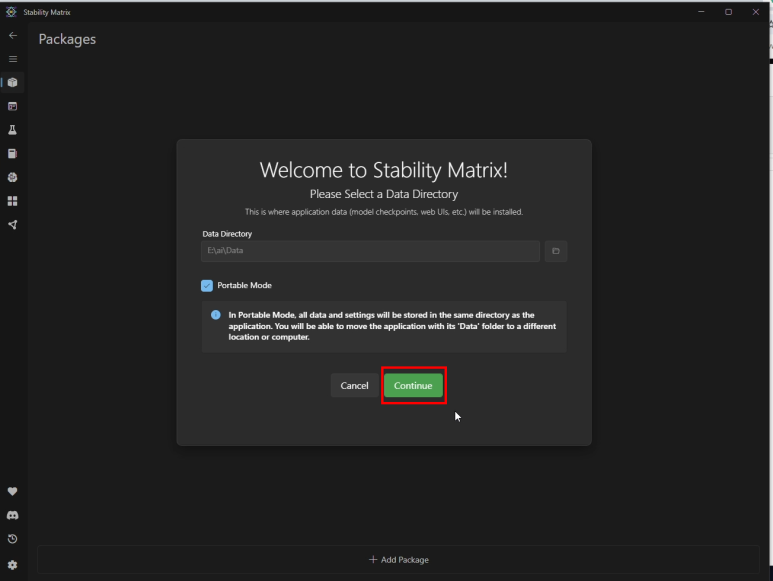
Task: Click the 'Data Directory' label
Action: pyautogui.click(x=227, y=234)
